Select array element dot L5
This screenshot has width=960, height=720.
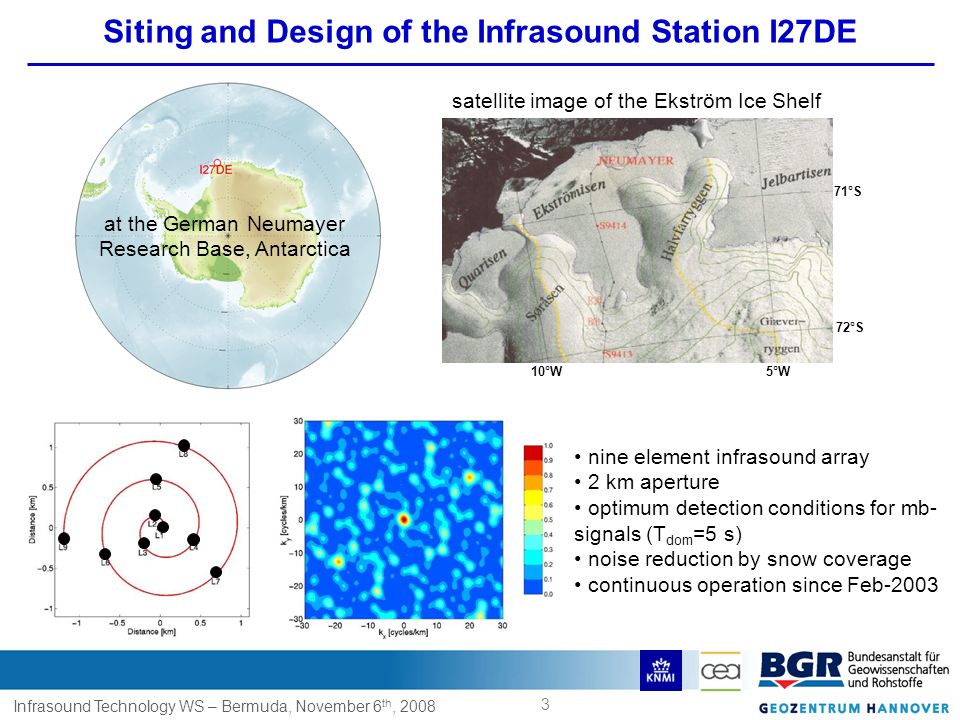156,479
